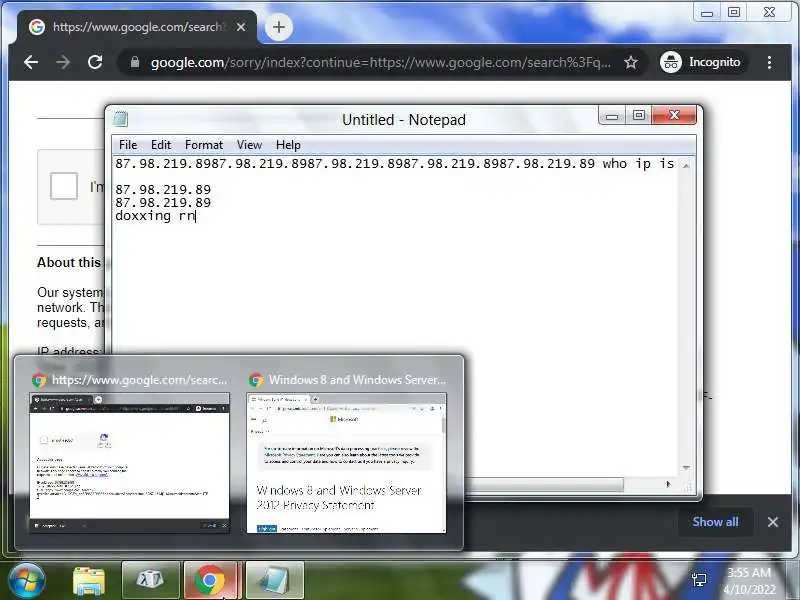Click Show all in downloads bar
Screen dimensions: 800x600
(715, 522)
